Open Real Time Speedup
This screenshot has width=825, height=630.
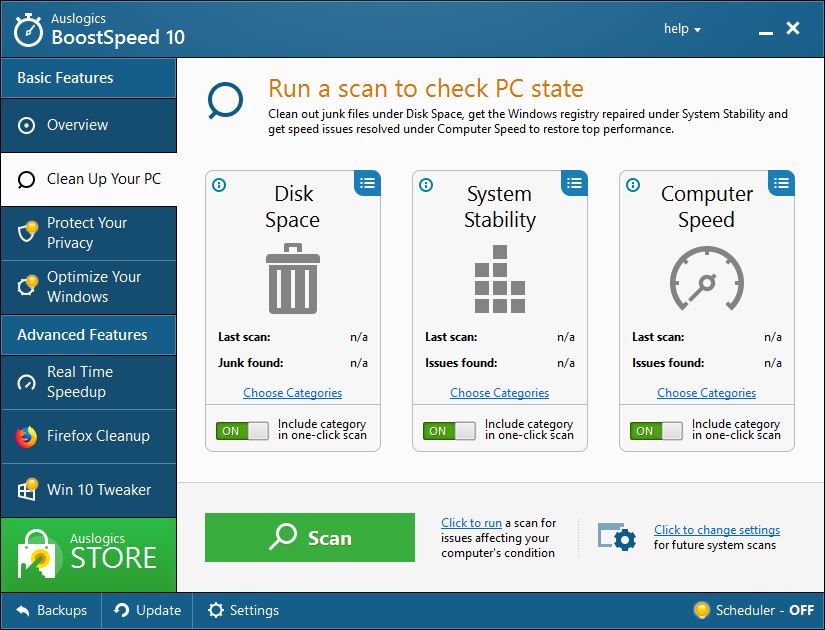[88, 382]
